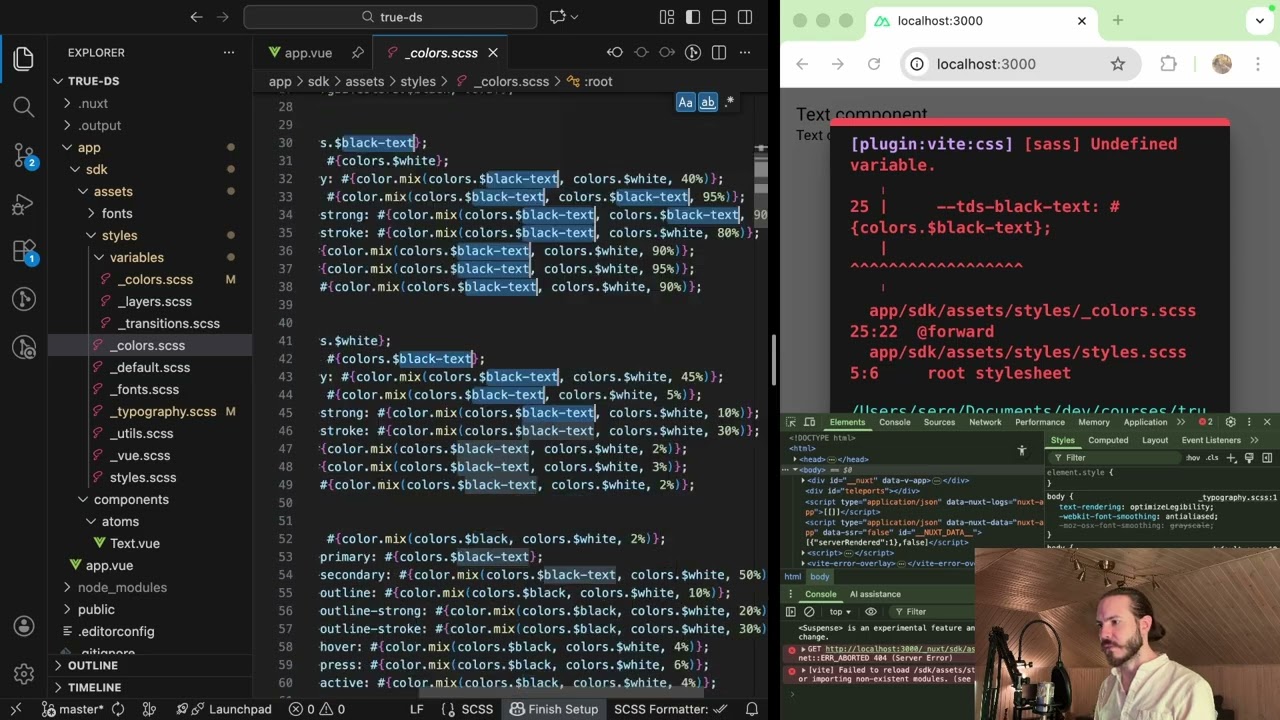
Task: Open editor more actions ellipsis menu
Action: click(x=745, y=53)
